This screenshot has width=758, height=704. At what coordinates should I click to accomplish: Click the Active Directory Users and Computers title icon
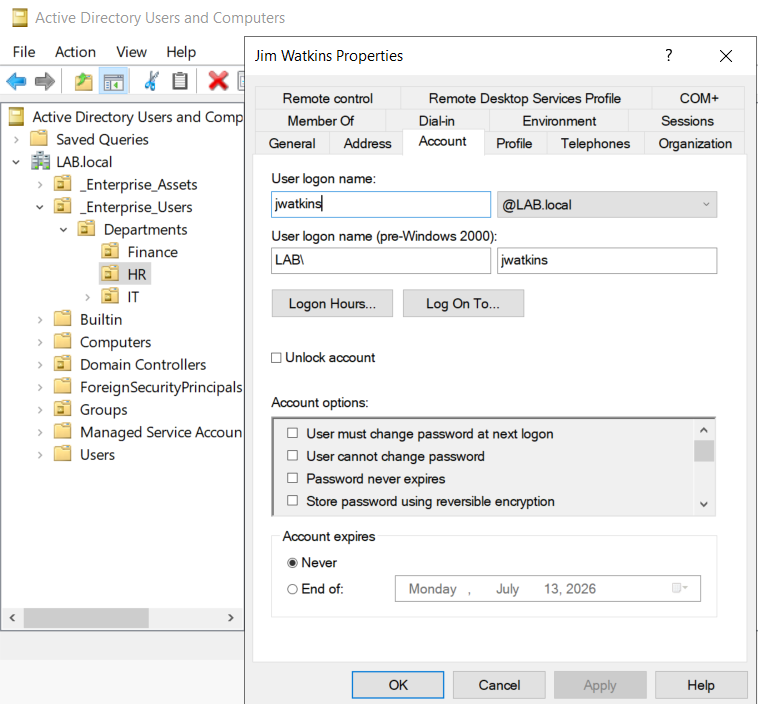[20, 18]
